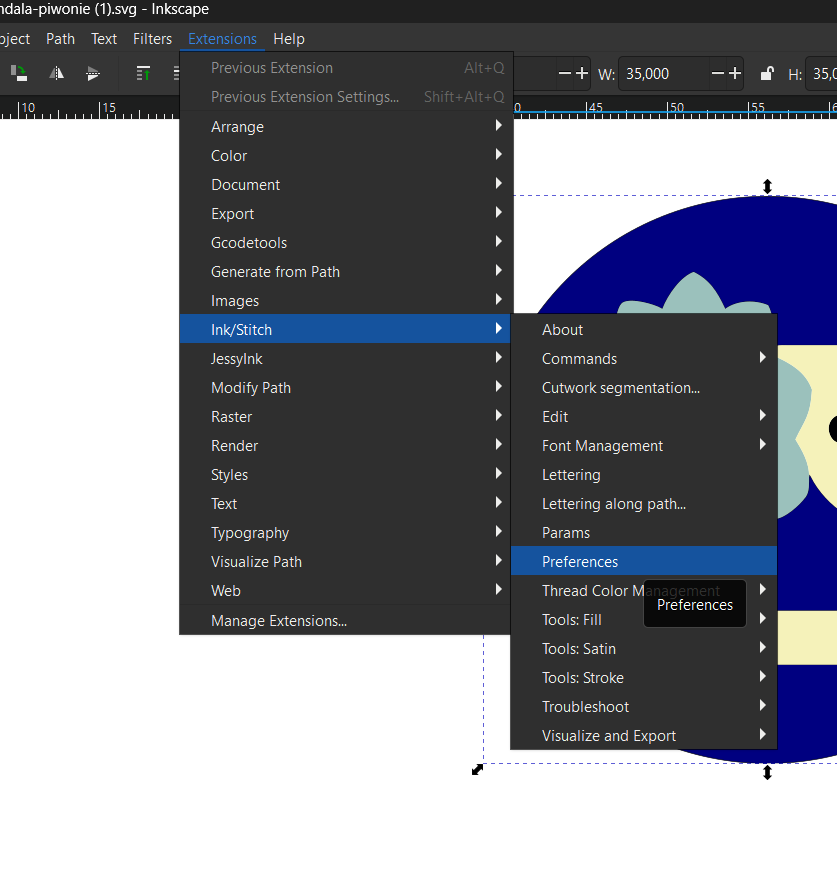Open the Path menu in menu bar

[60, 39]
